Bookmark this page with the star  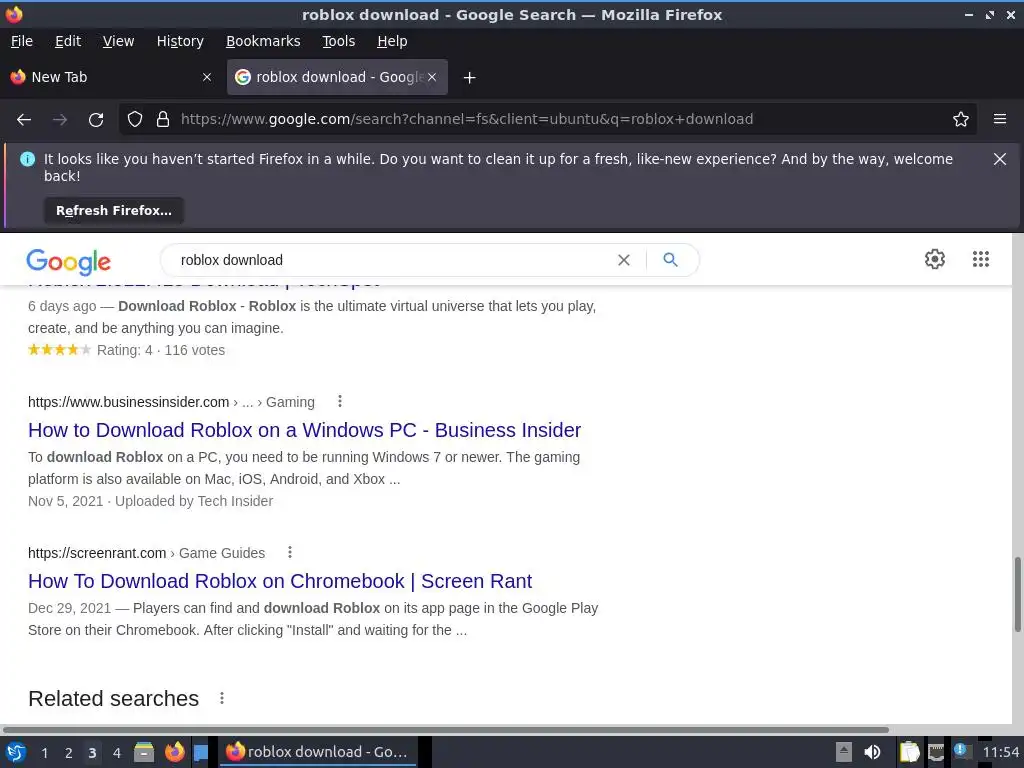coord(961,120)
